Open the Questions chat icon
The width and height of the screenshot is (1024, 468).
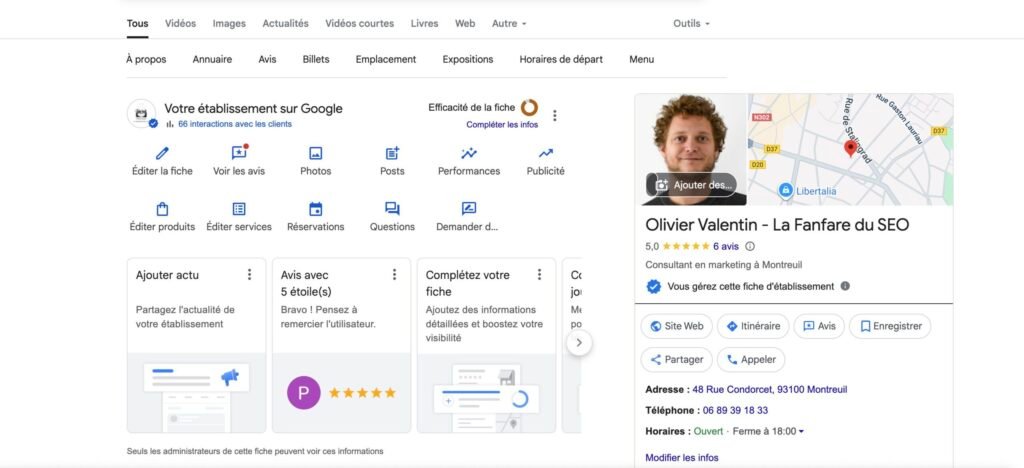tap(392, 209)
